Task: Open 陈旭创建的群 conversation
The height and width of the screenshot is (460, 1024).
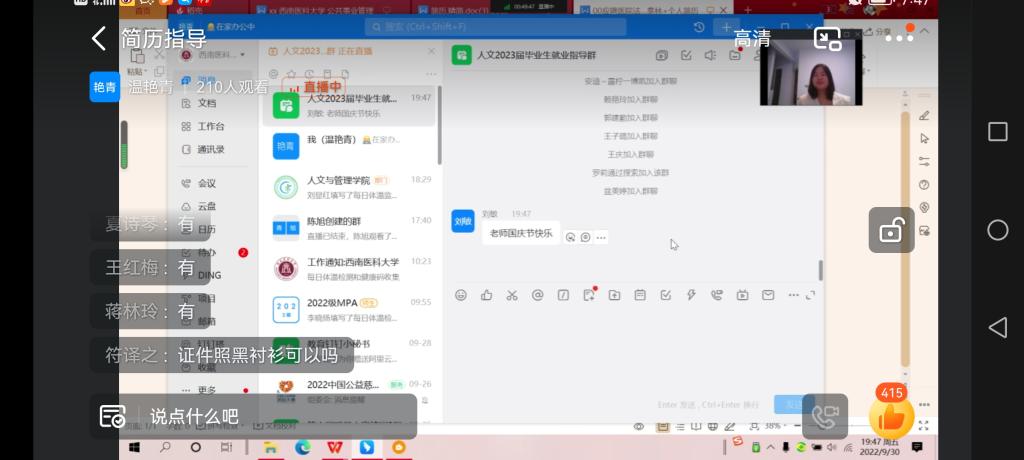Action: [349, 228]
